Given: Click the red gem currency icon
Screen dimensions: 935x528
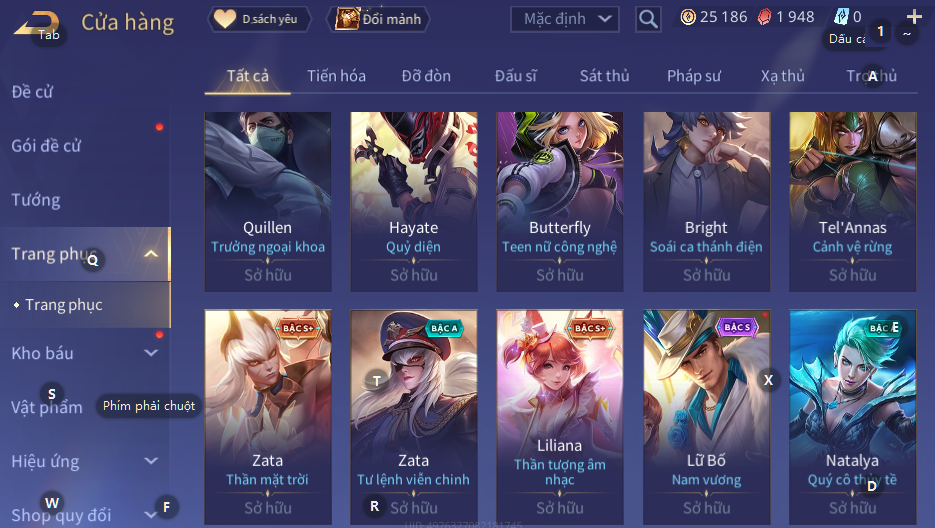Looking at the screenshot, I should coord(764,17).
